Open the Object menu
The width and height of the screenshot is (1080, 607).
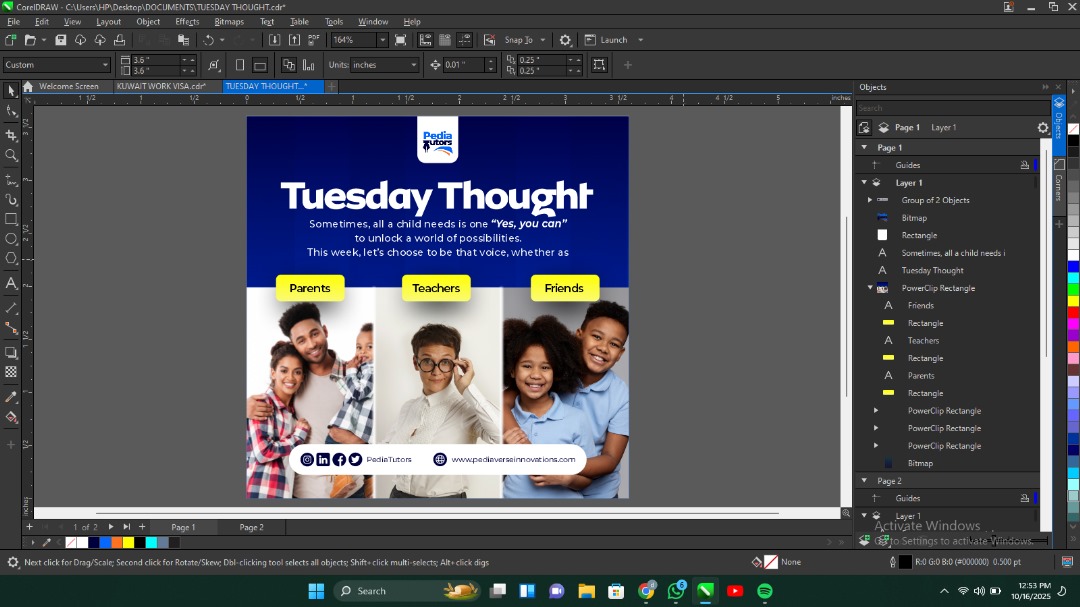tap(148, 21)
